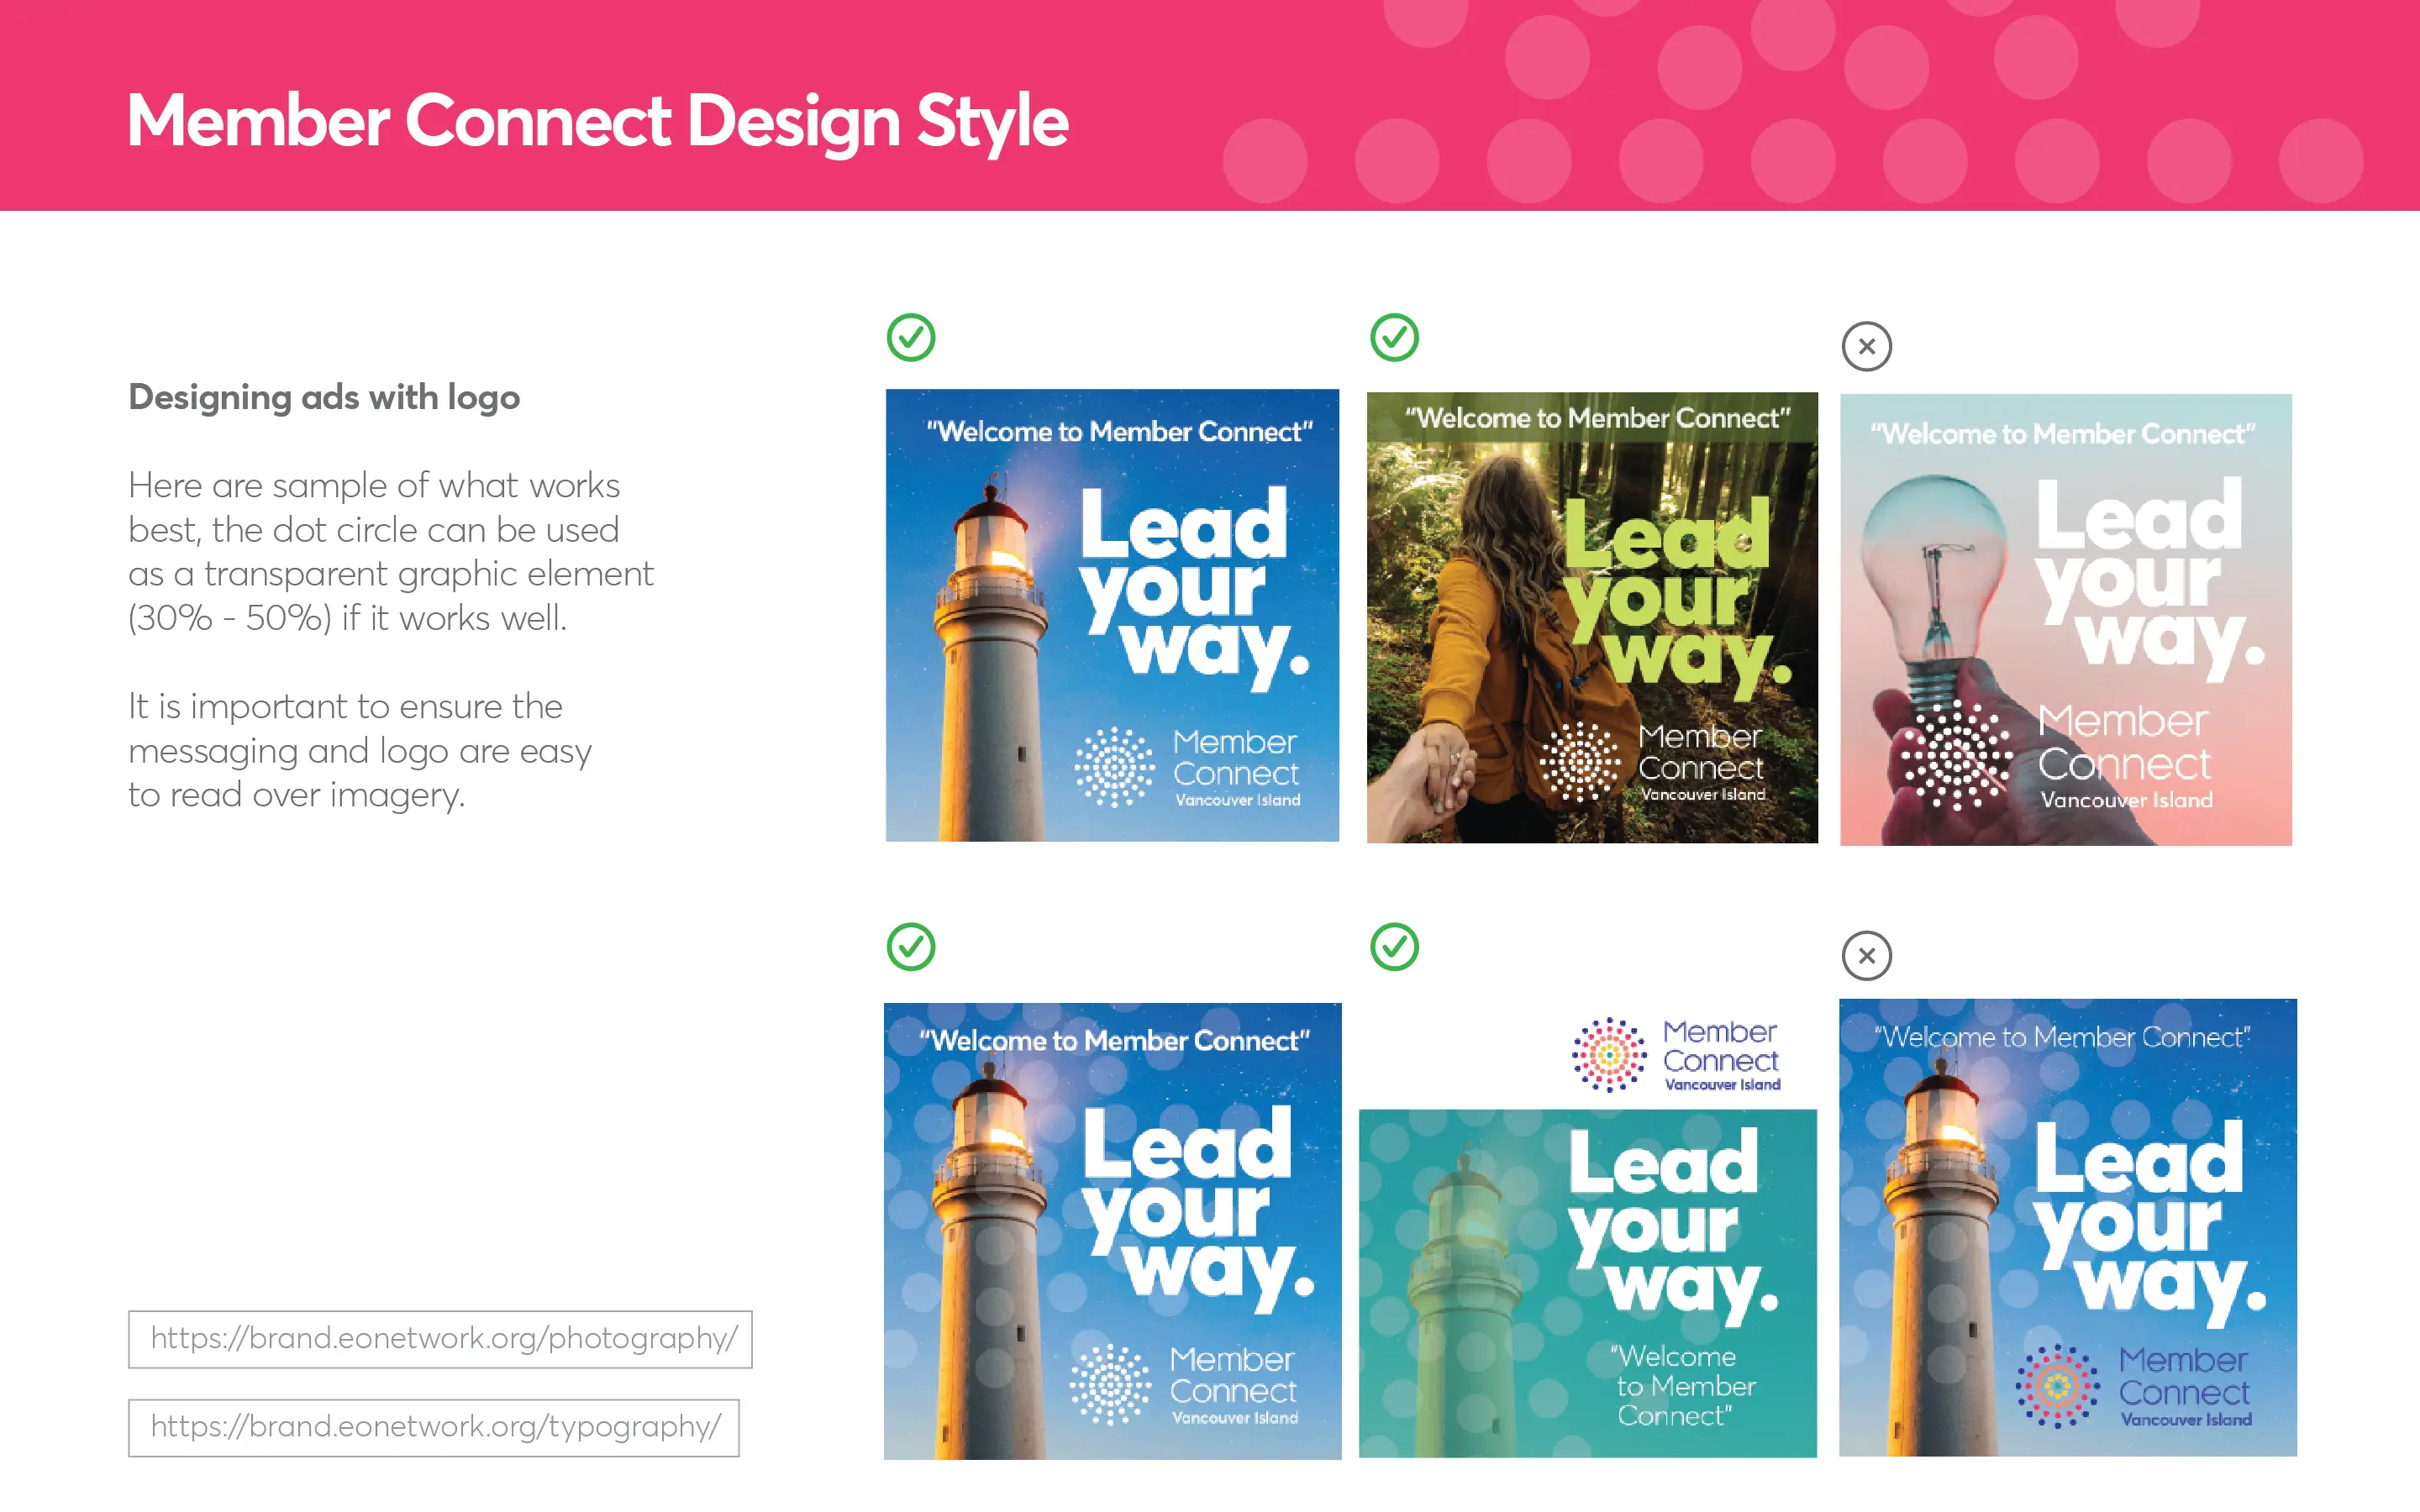This screenshot has height=1512, width=2420.
Task: Open the brand typography URL link
Action: click(x=434, y=1427)
